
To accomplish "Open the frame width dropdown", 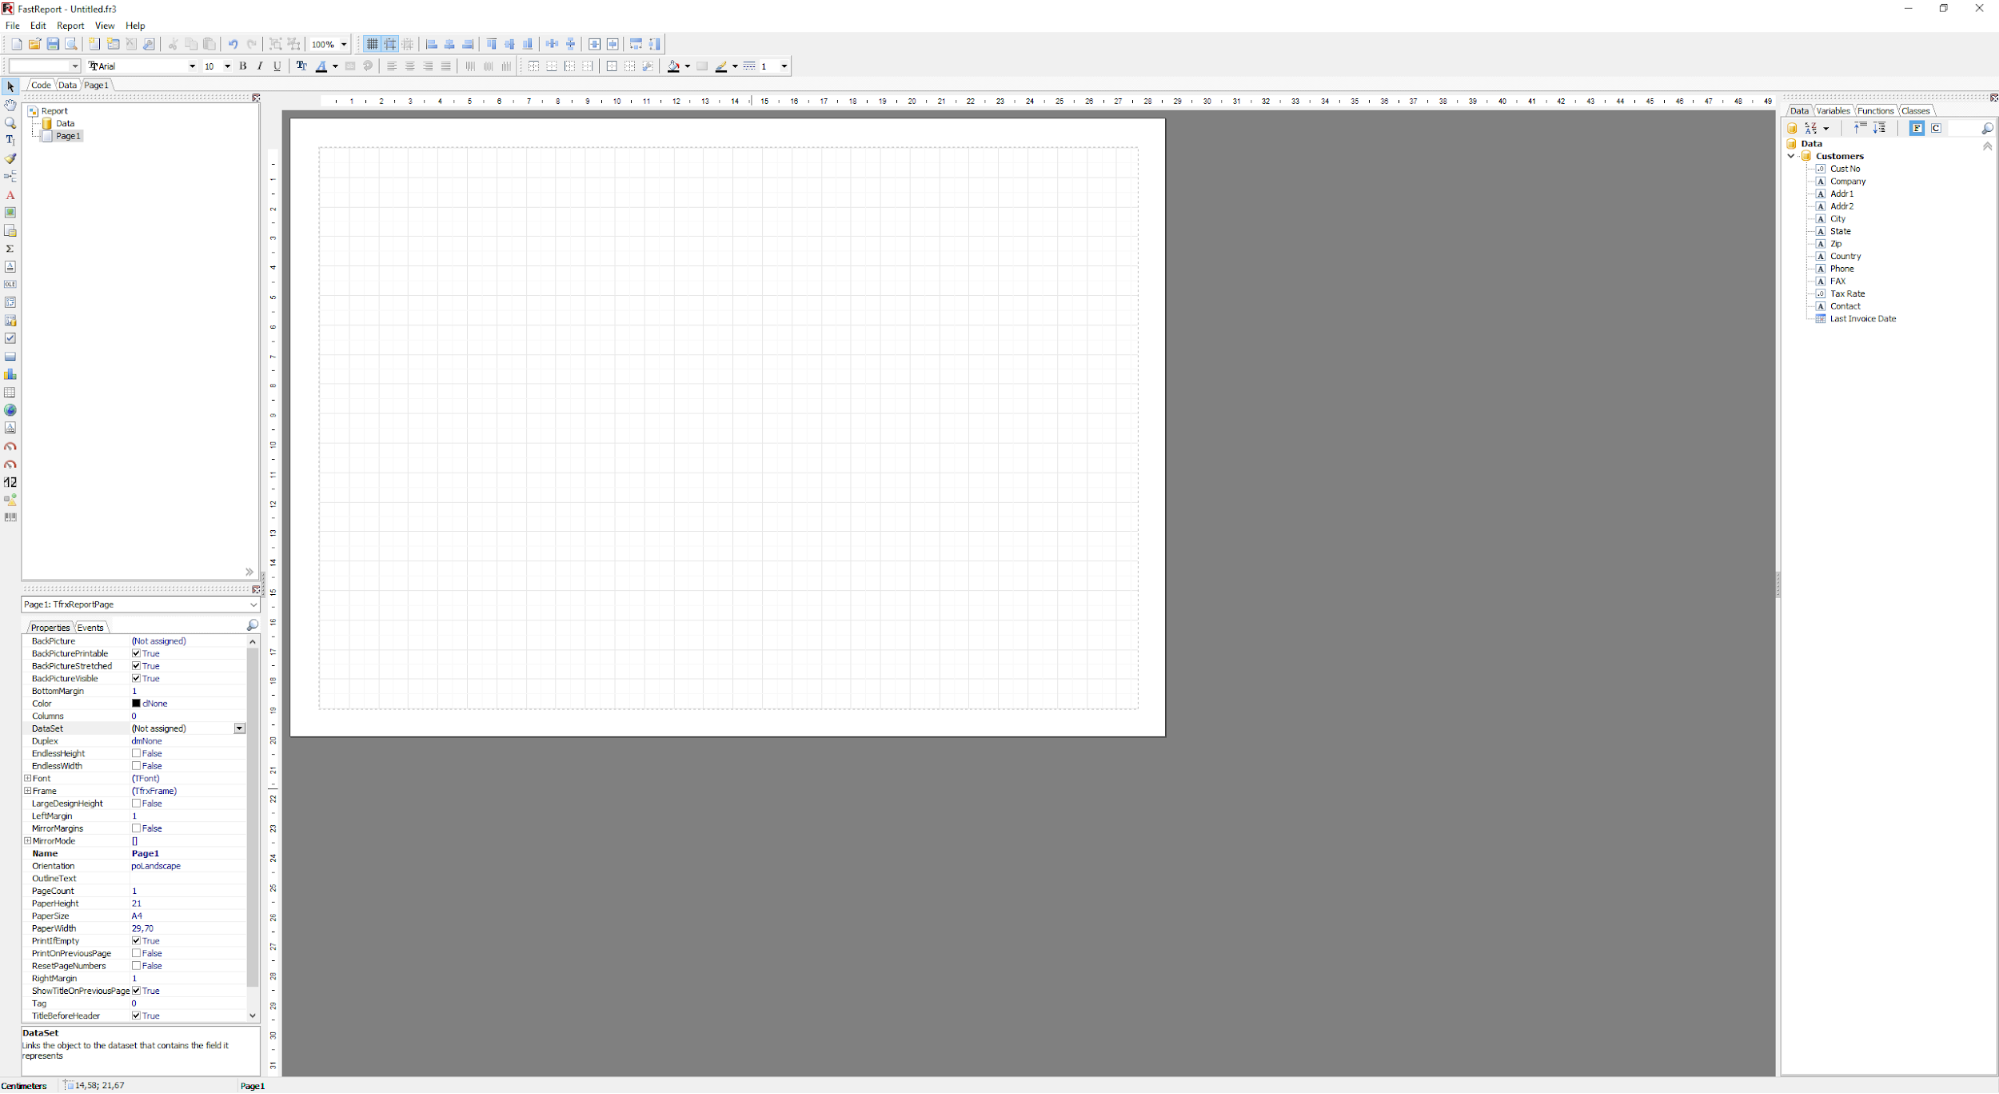I will coord(784,66).
